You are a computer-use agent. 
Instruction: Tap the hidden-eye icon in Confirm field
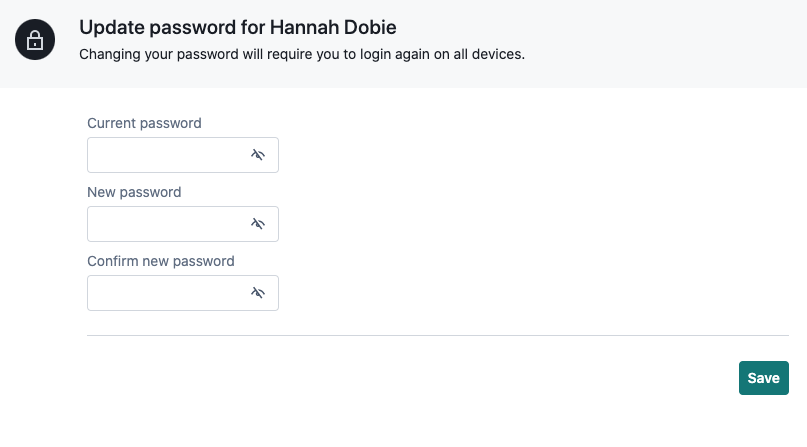tap(258, 293)
